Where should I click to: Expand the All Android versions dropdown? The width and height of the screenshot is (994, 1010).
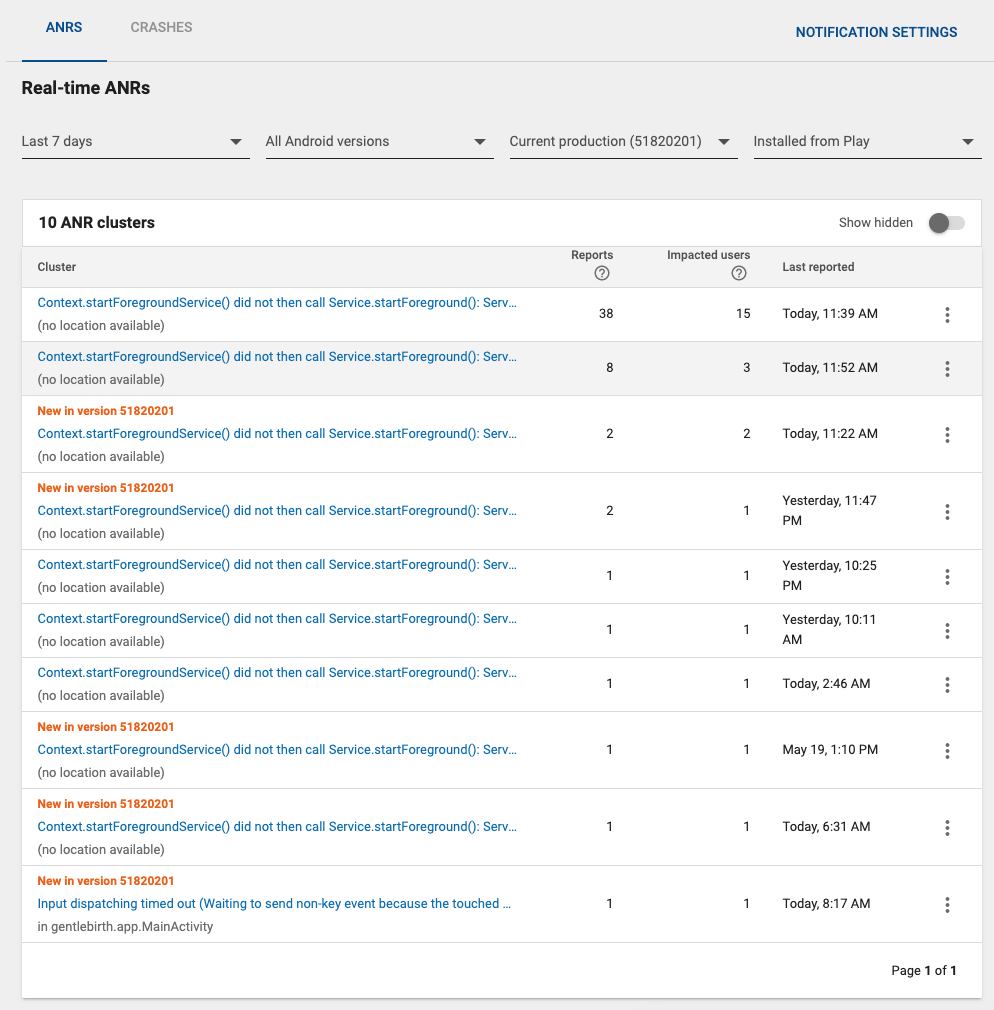[379, 141]
